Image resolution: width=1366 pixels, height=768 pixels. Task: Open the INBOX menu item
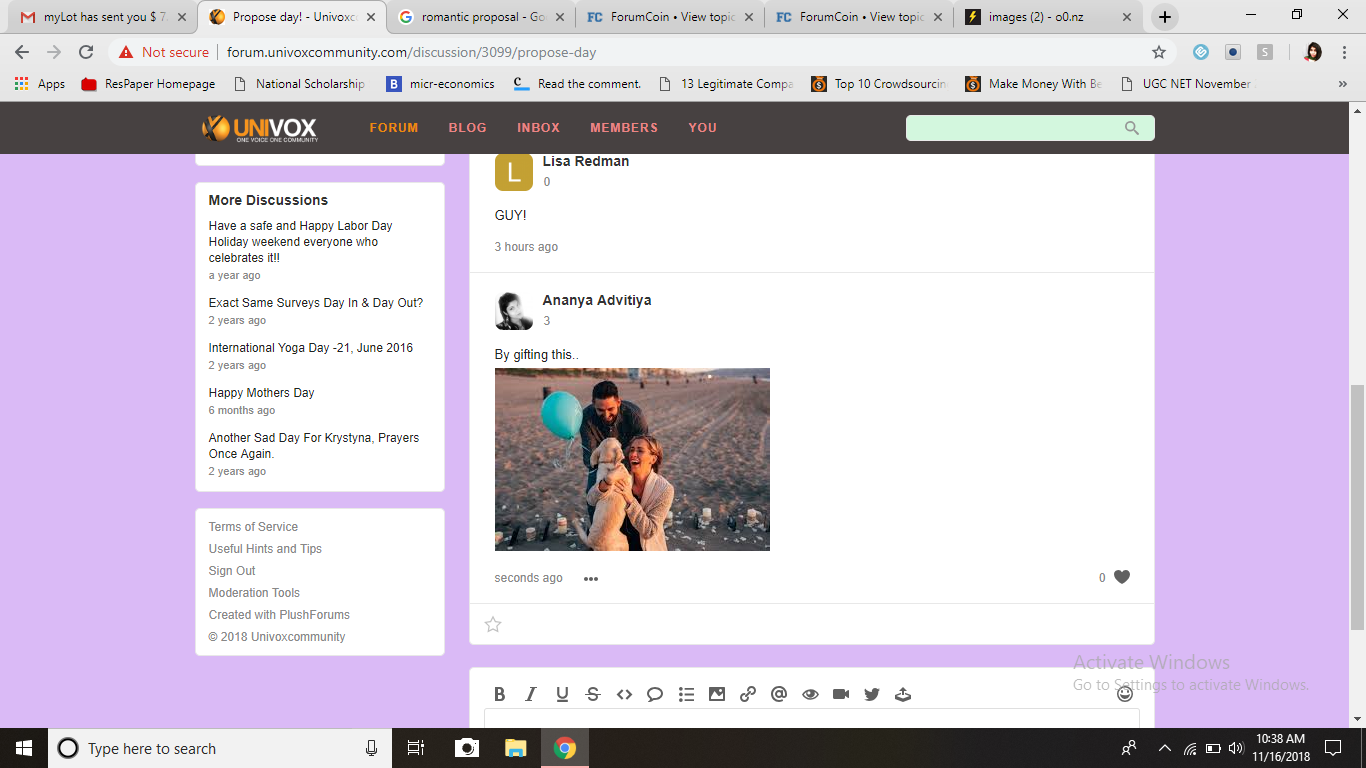coord(538,128)
